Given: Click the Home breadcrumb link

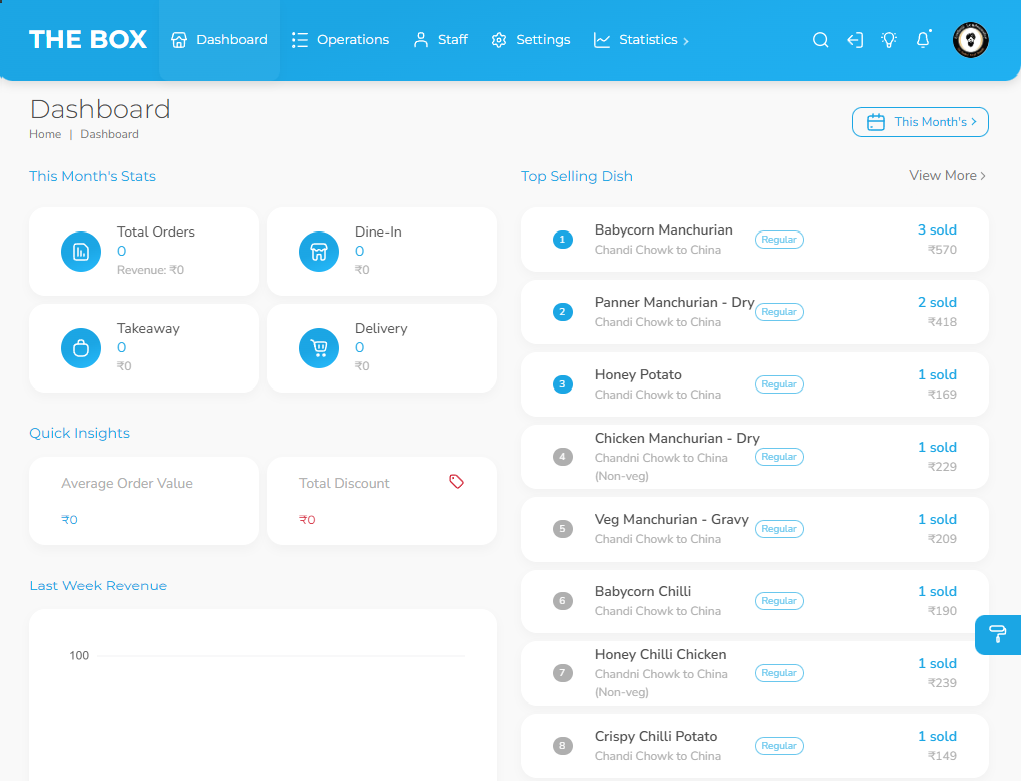Looking at the screenshot, I should pos(45,134).
